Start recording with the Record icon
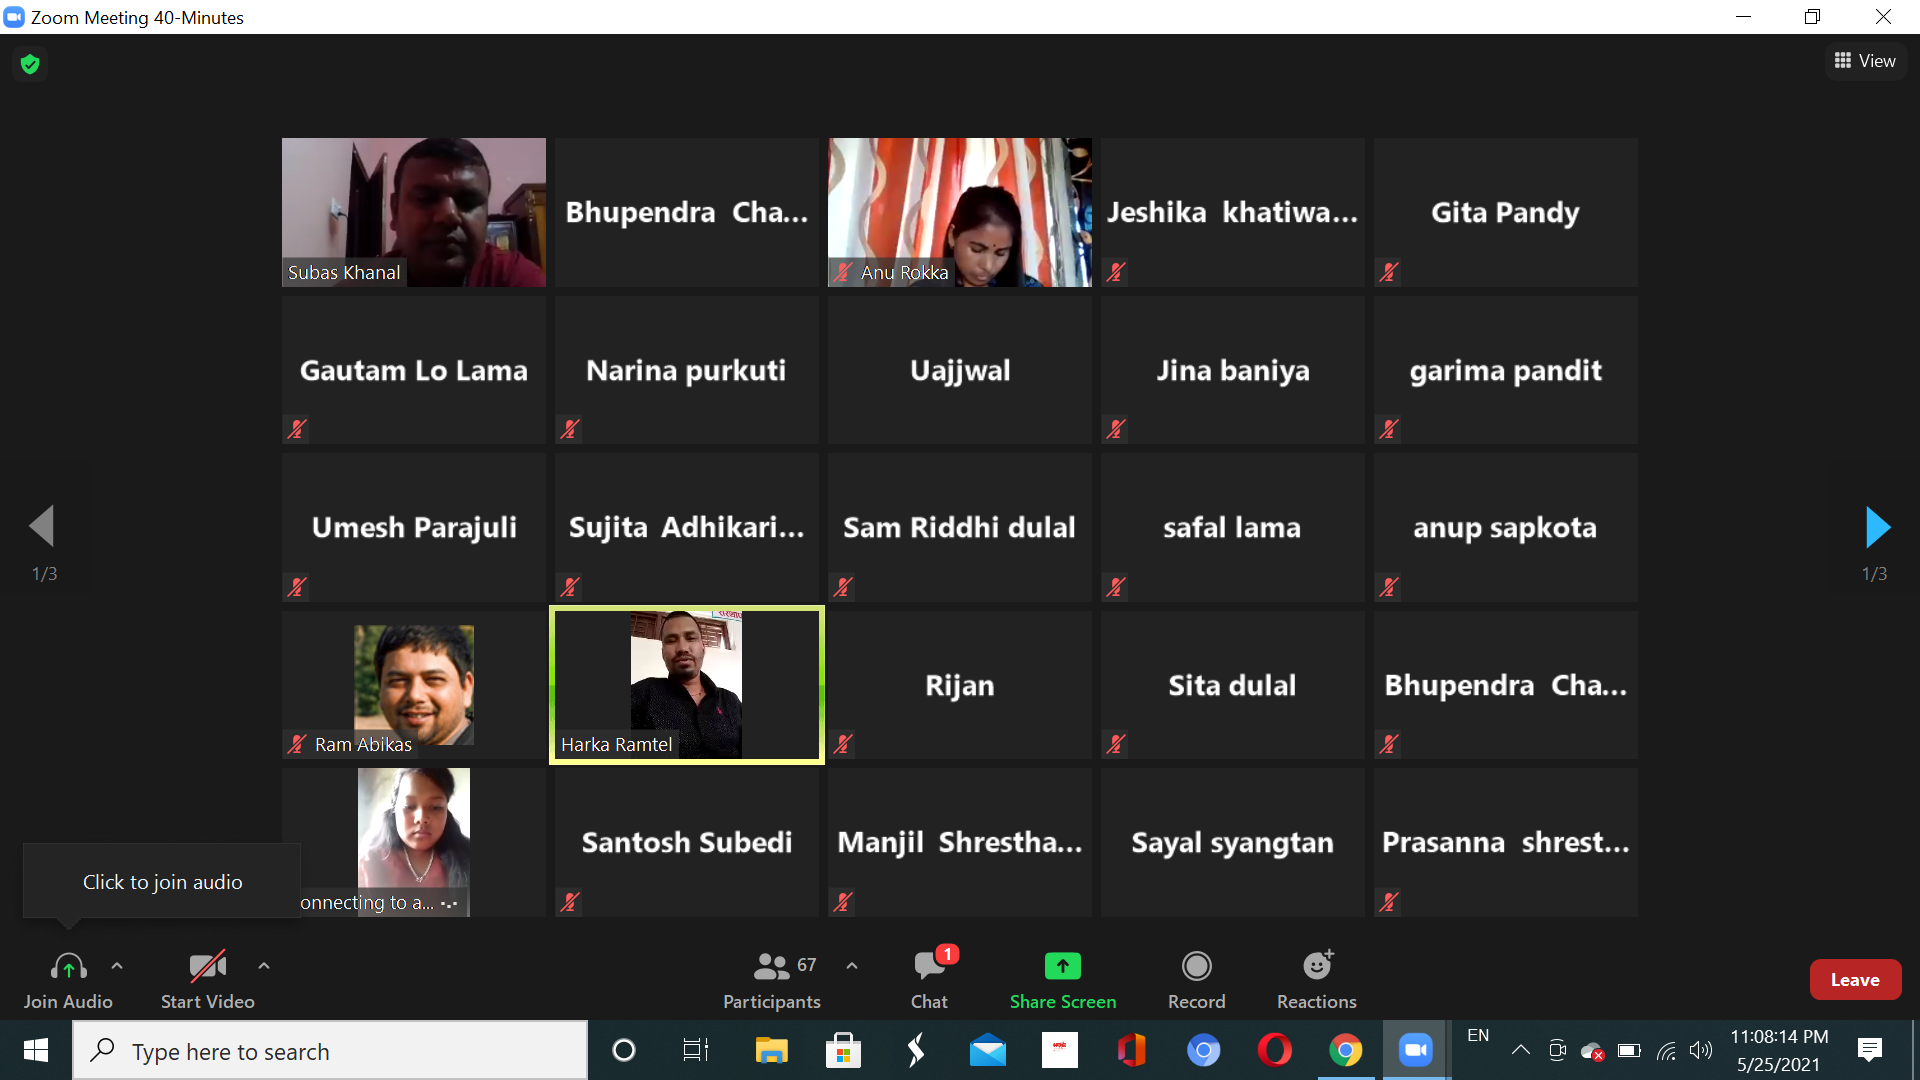 (1196, 966)
